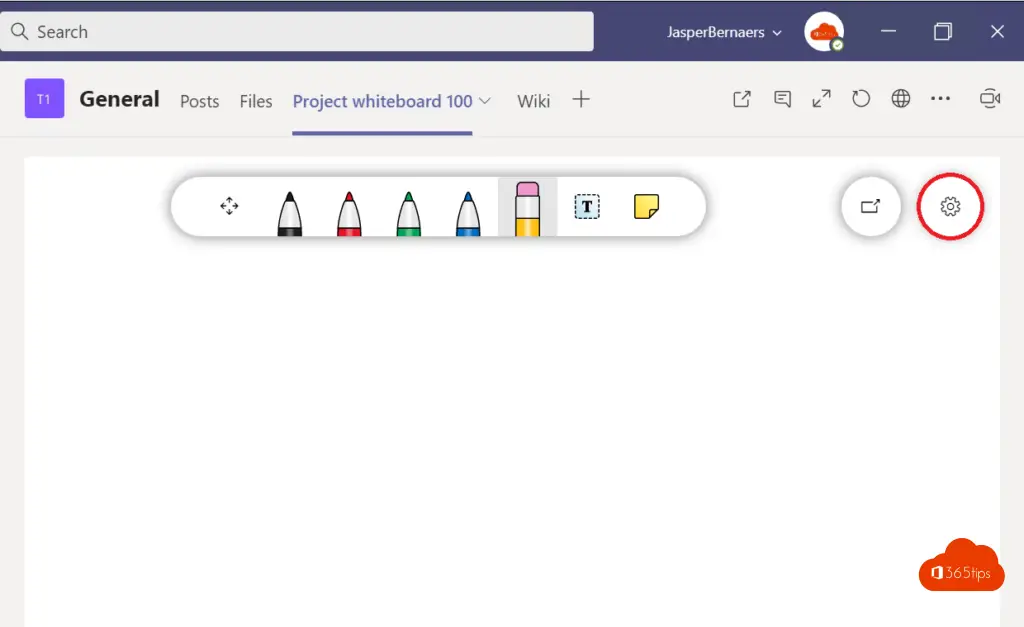1024x627 pixels.
Task: Switch to the Posts tab
Action: click(x=199, y=101)
